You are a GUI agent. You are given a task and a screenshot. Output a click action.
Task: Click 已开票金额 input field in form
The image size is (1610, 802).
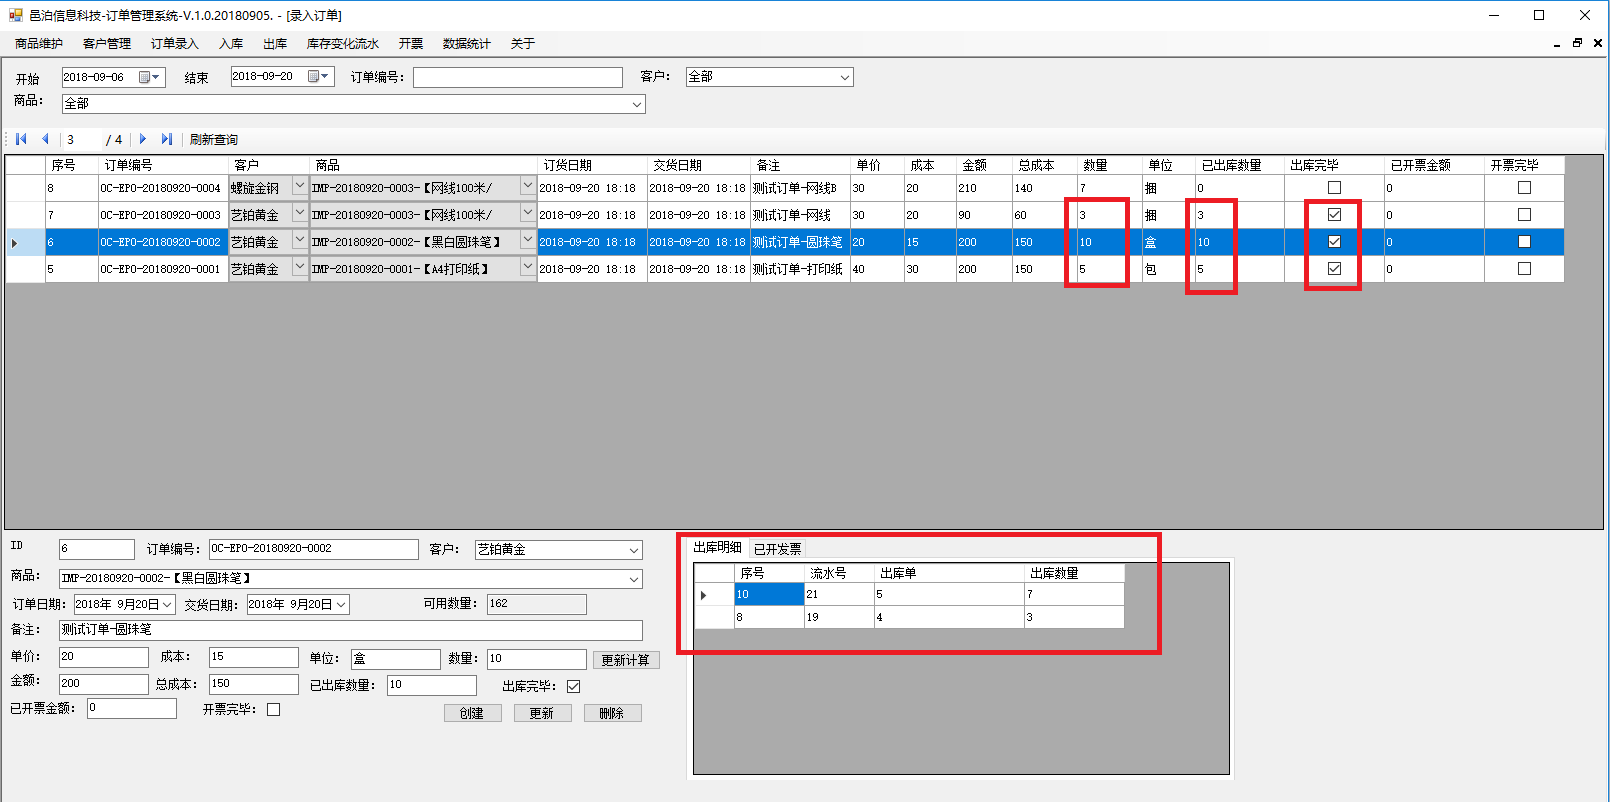(x=132, y=708)
